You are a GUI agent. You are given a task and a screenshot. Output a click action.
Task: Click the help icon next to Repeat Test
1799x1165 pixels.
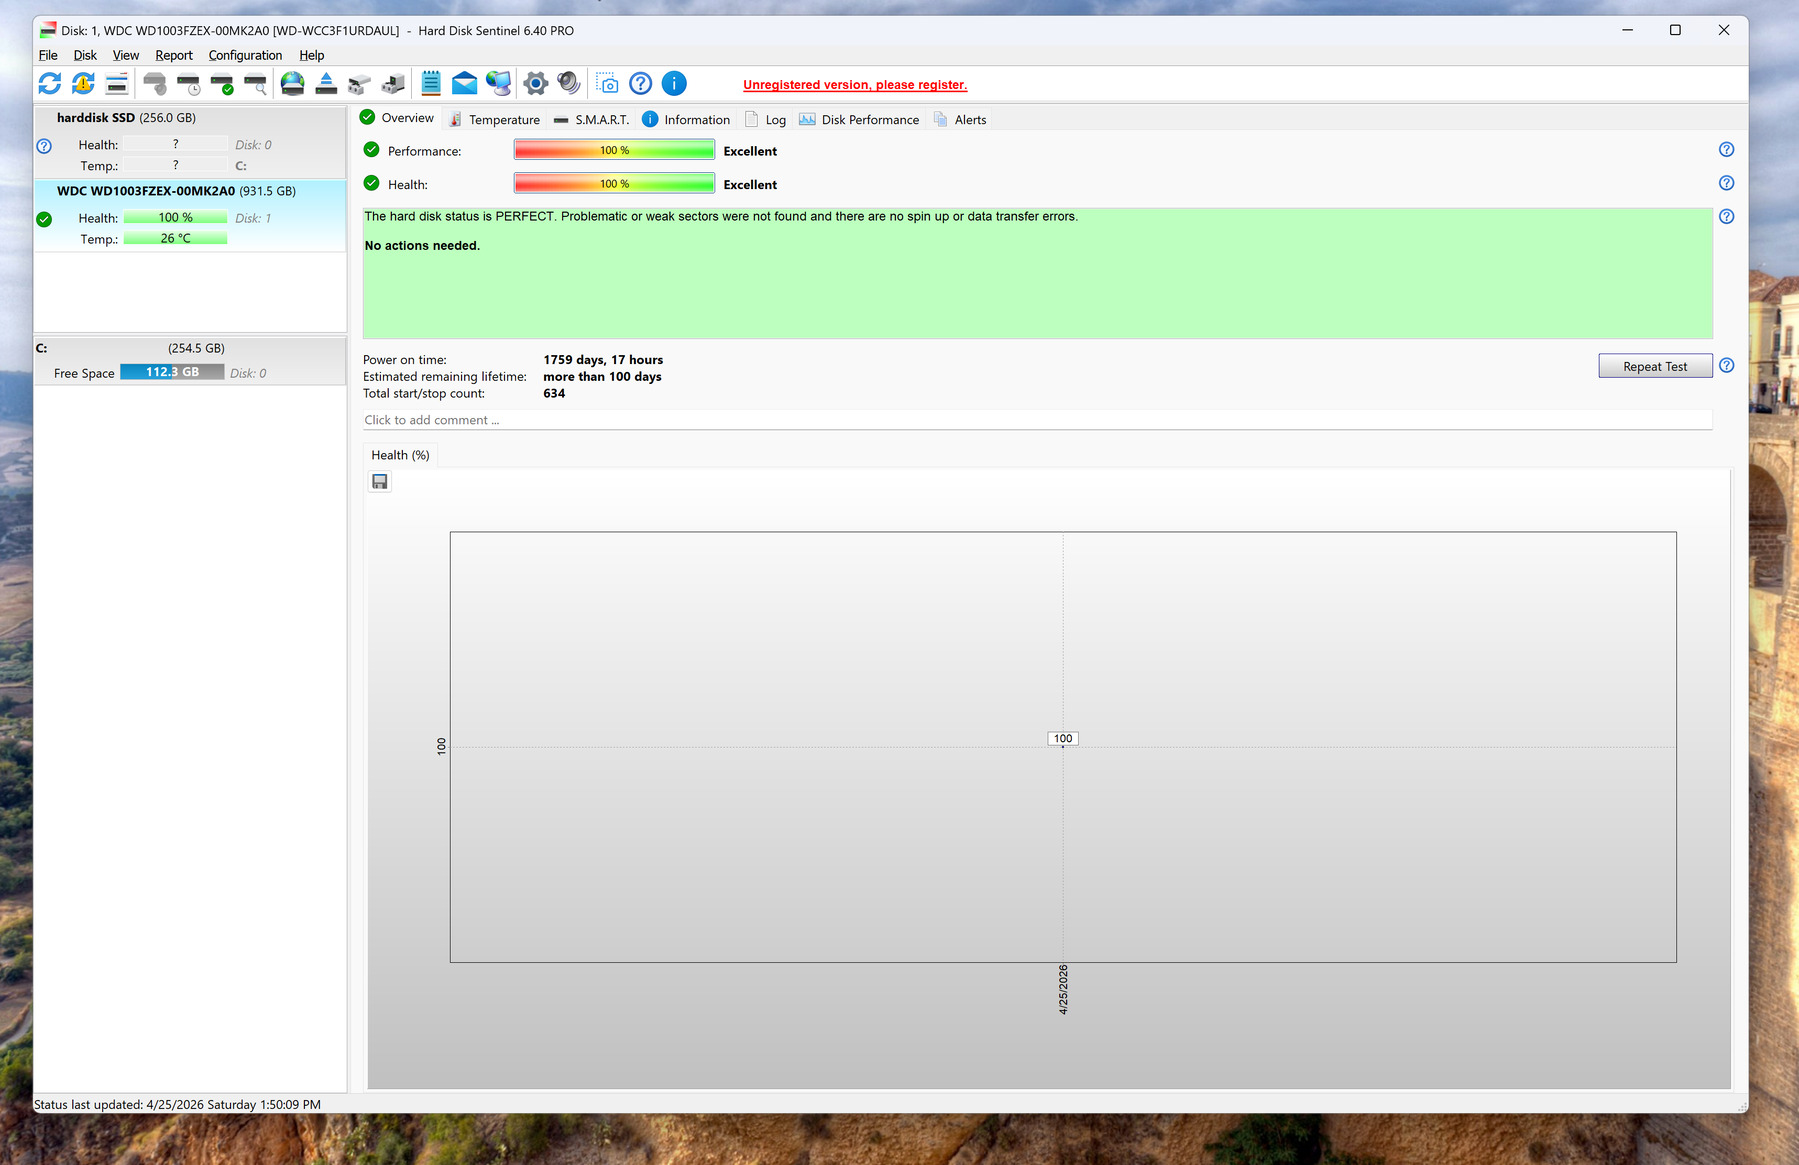coord(1726,366)
